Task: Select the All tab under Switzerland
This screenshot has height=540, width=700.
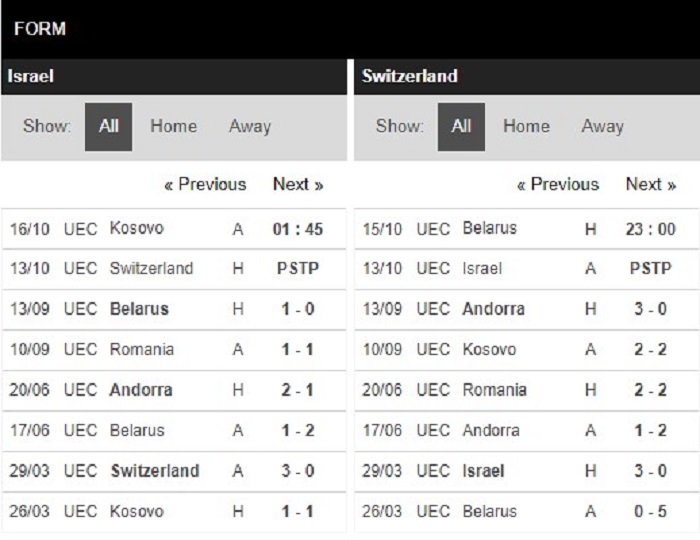Action: pyautogui.click(x=461, y=127)
